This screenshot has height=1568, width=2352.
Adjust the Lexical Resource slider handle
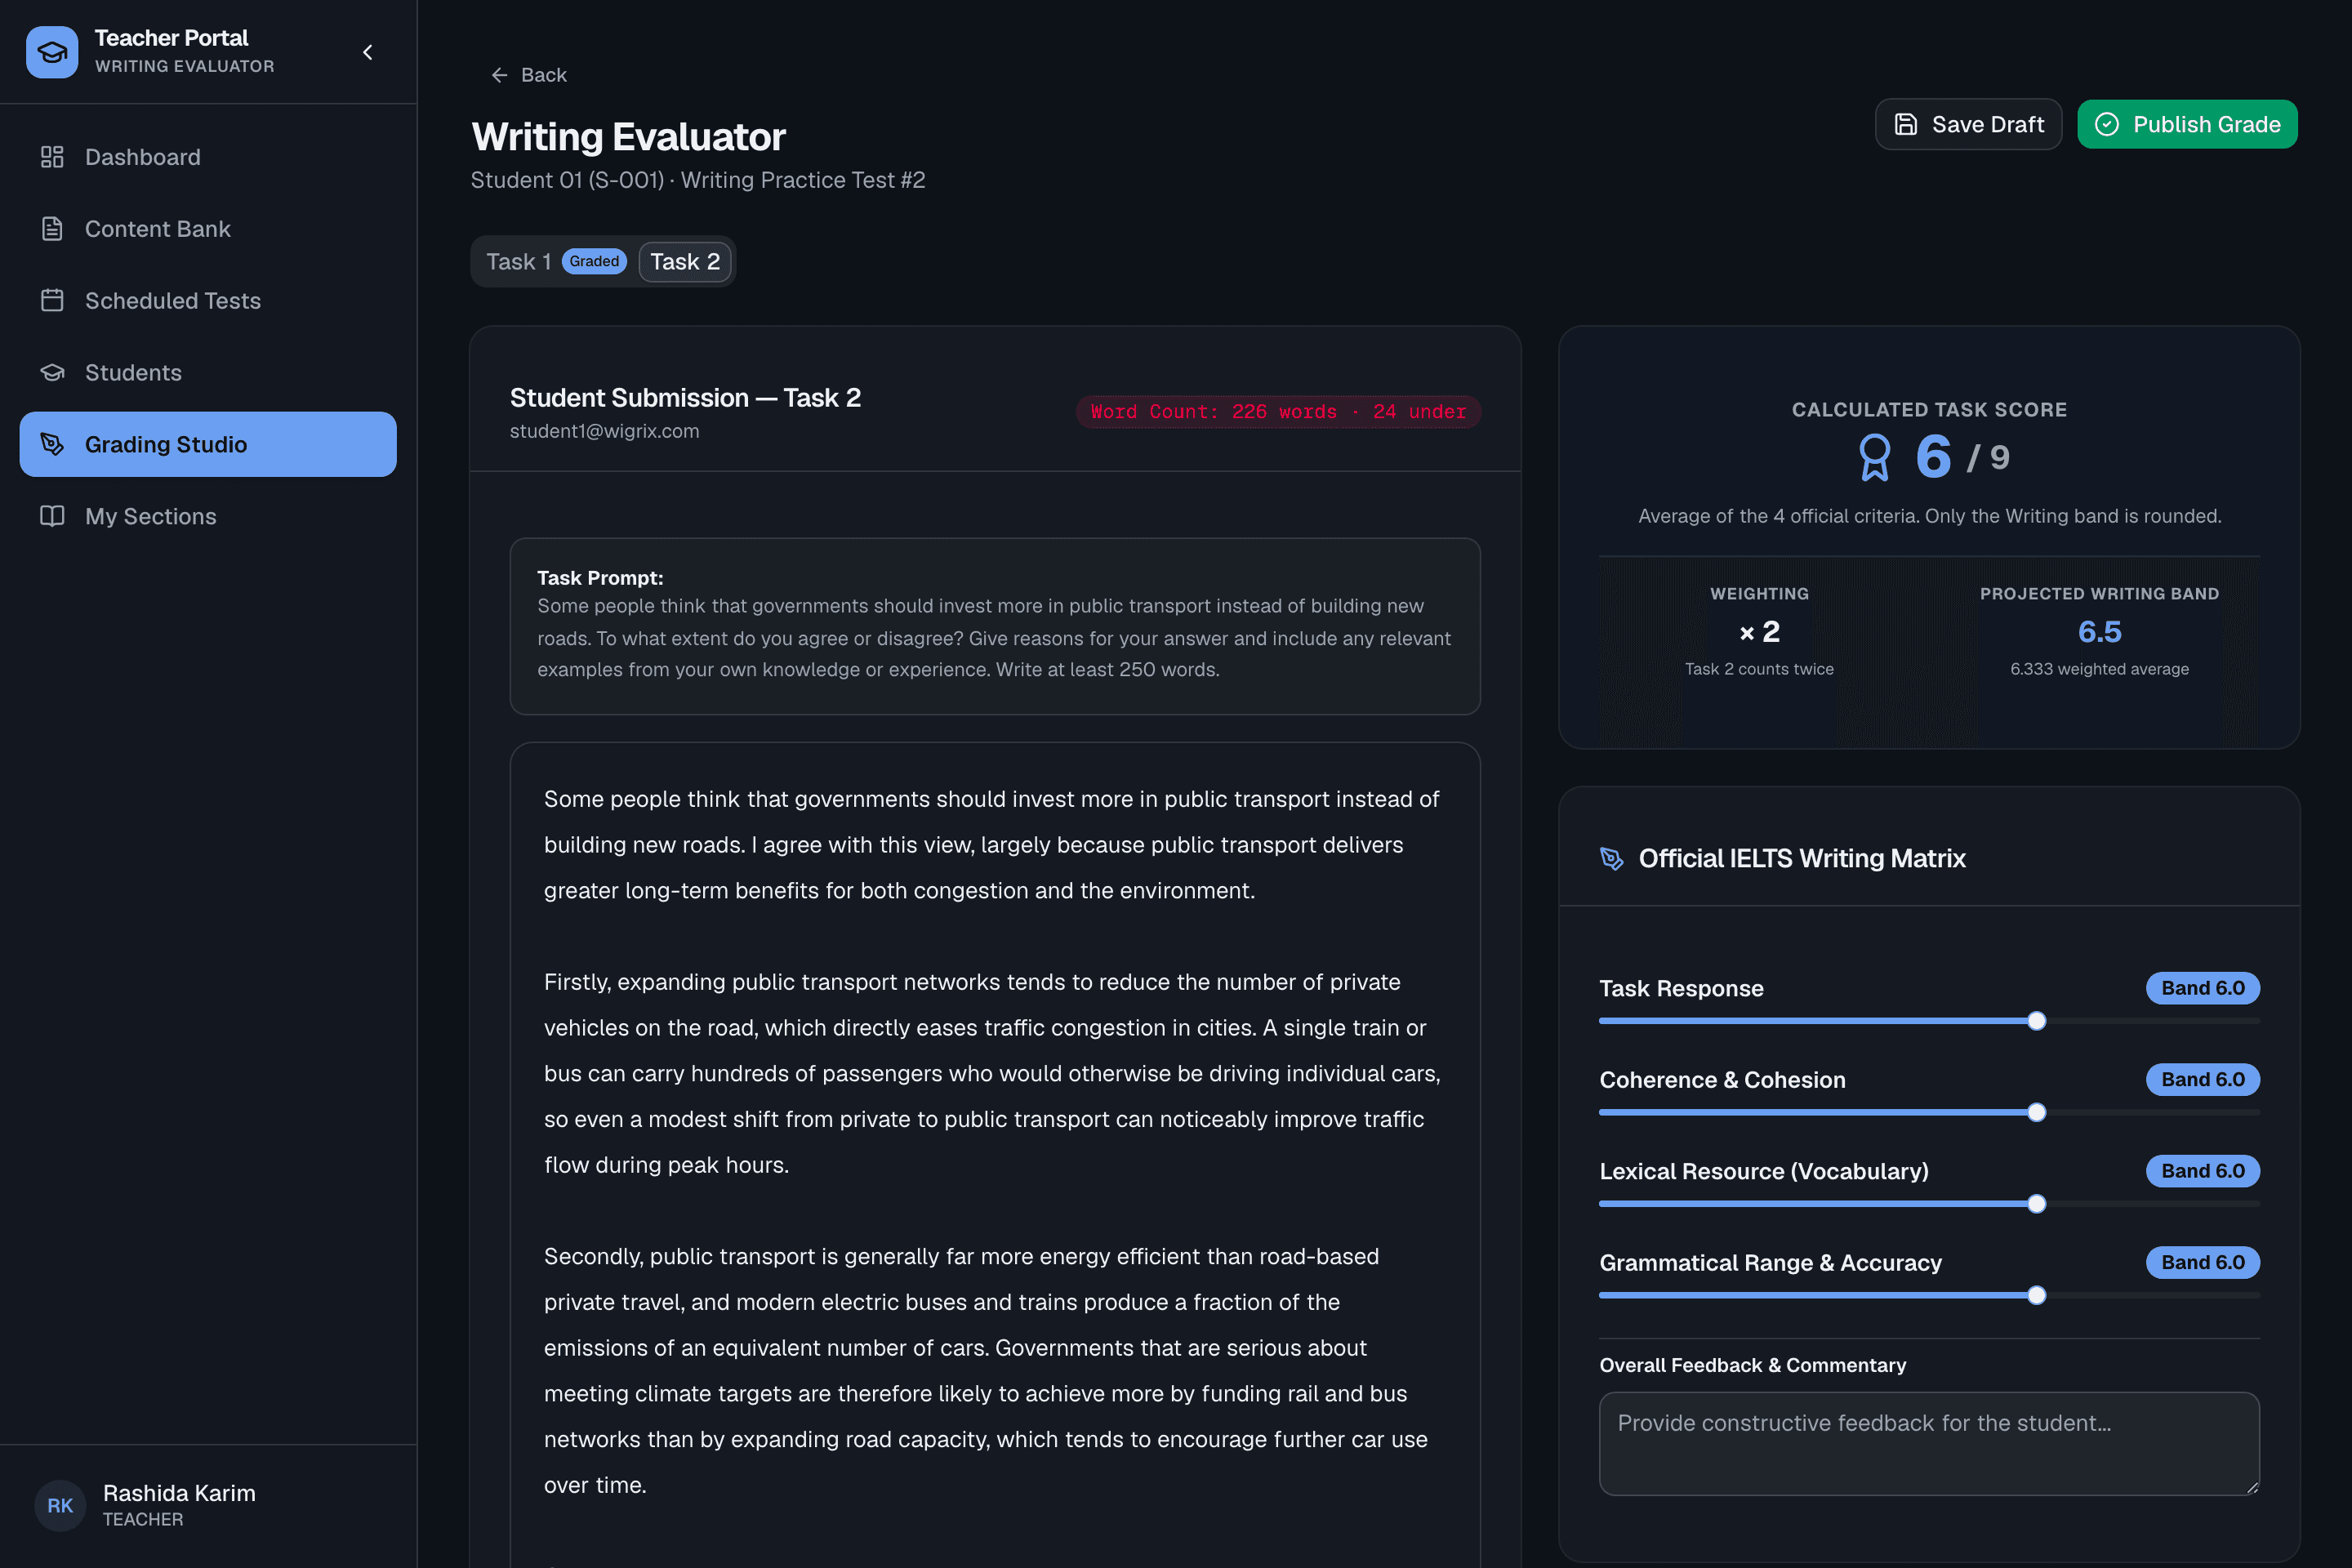(2036, 1204)
